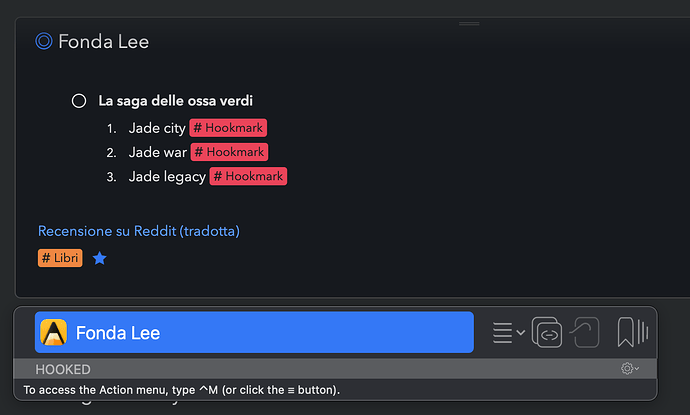Click the Jade city list item text

tap(157, 128)
